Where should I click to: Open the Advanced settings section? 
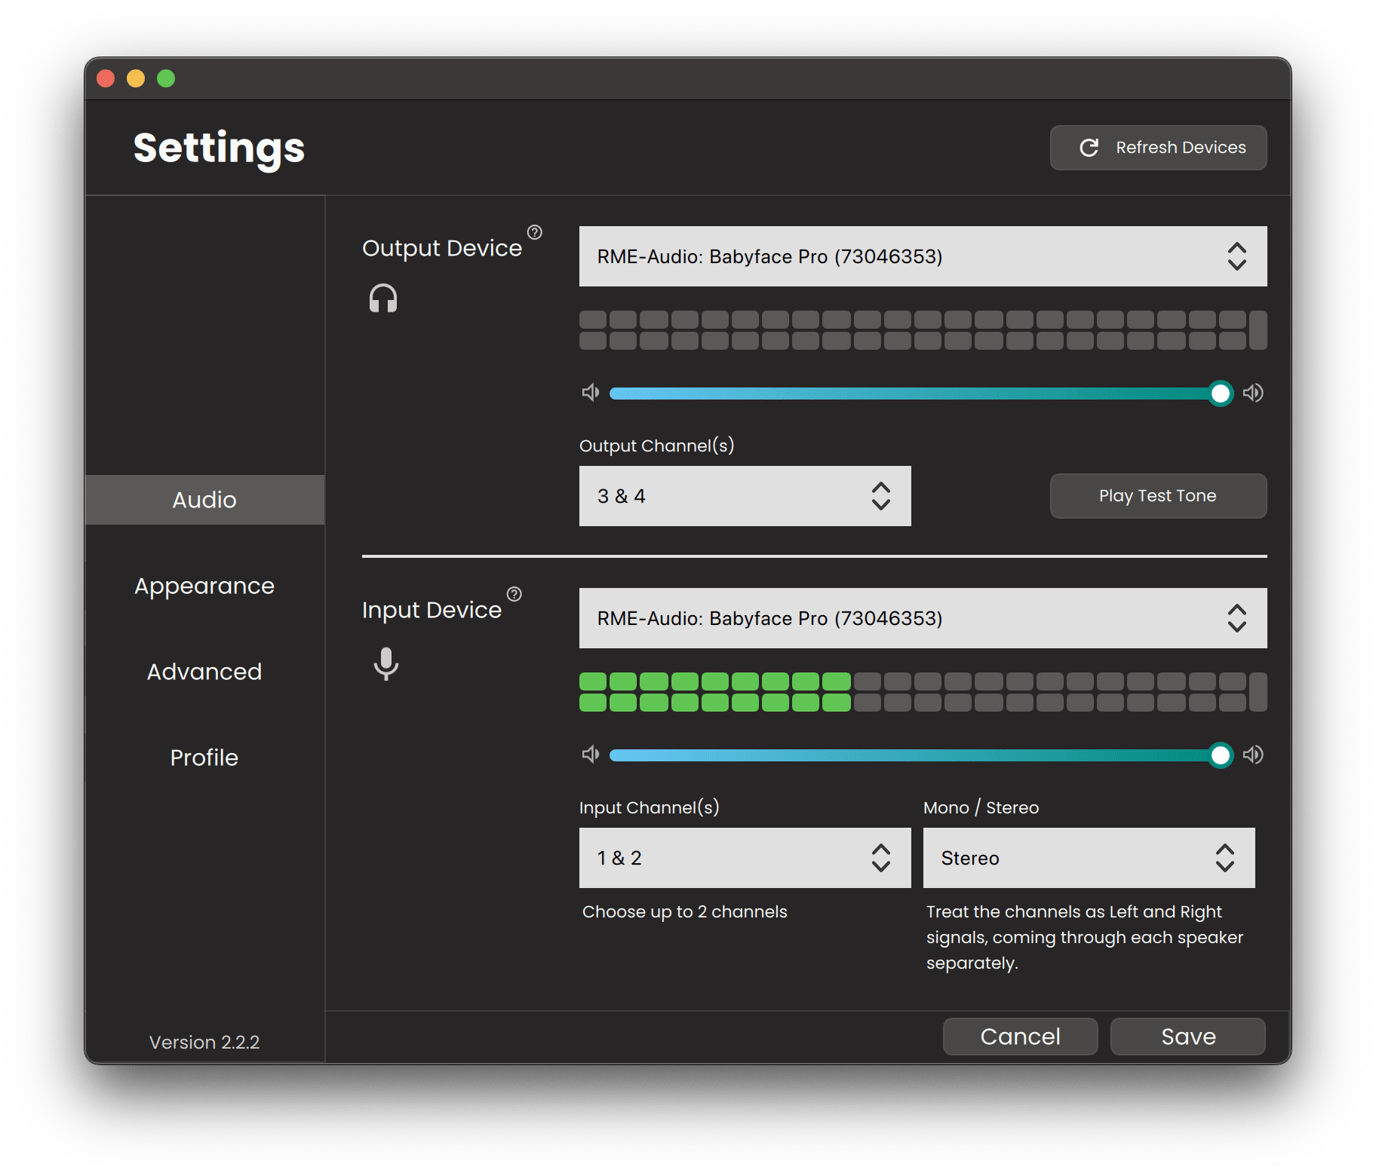pos(204,671)
